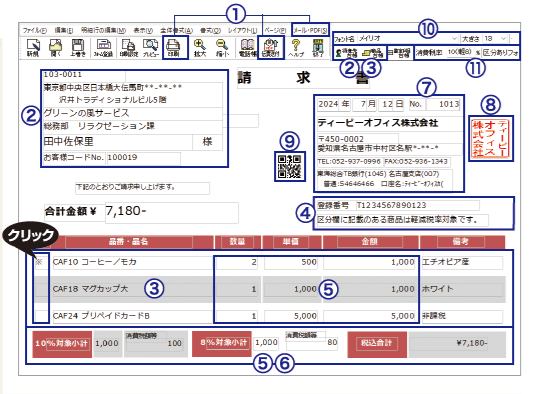Click the 請求書 title text

click(x=303, y=78)
